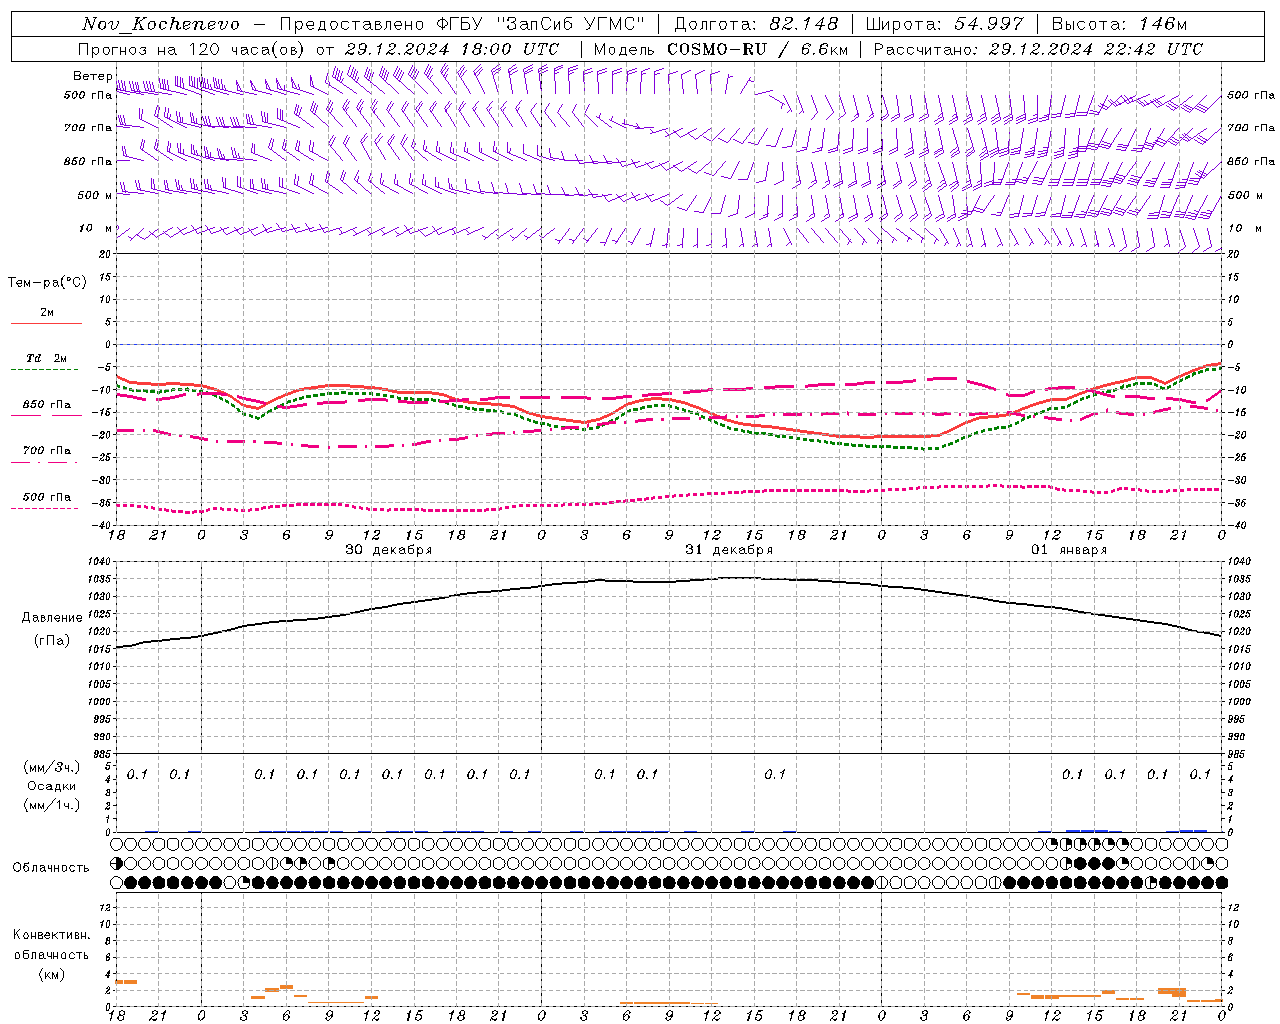This screenshot has width=1280, height=1024.
Task: Click the 'Рассчитано: 29.12.2024 22:42 UTC' text
Action: pos(1038,49)
